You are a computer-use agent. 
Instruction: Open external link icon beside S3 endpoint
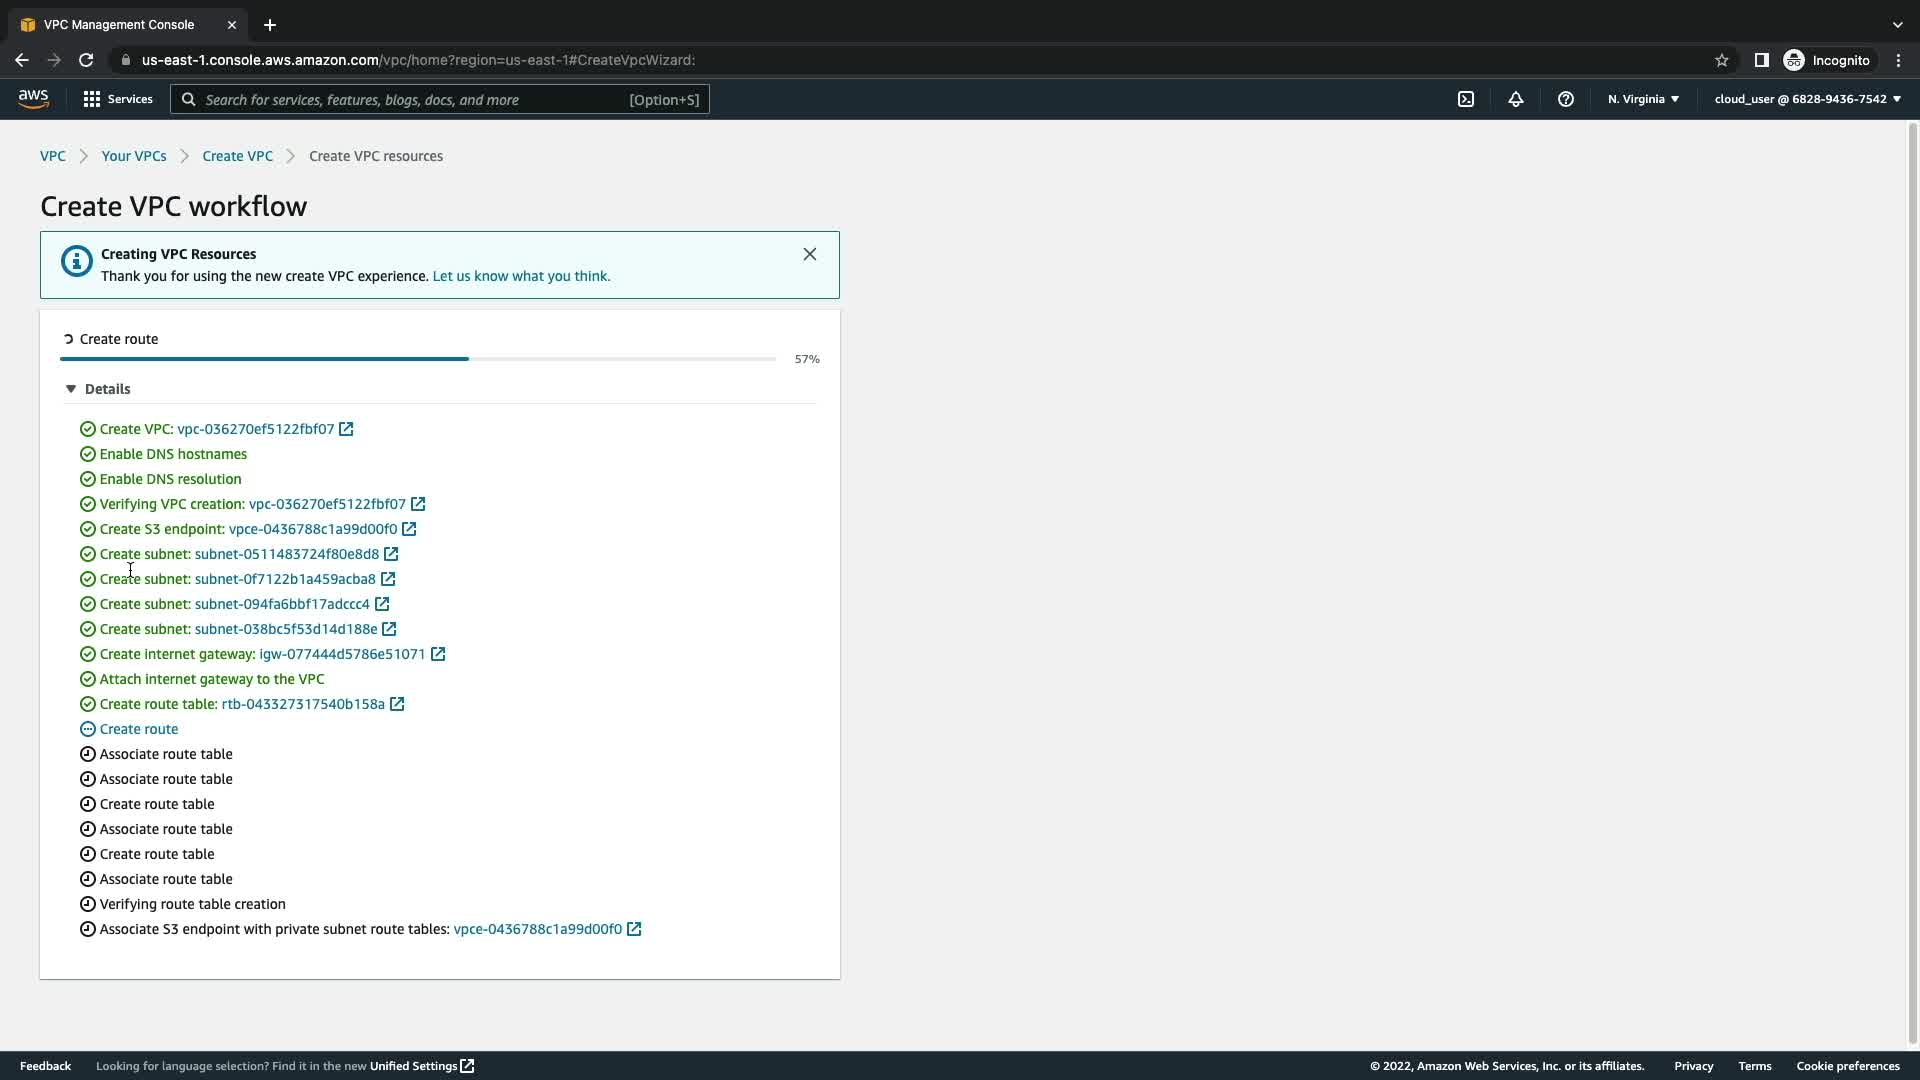(x=409, y=529)
